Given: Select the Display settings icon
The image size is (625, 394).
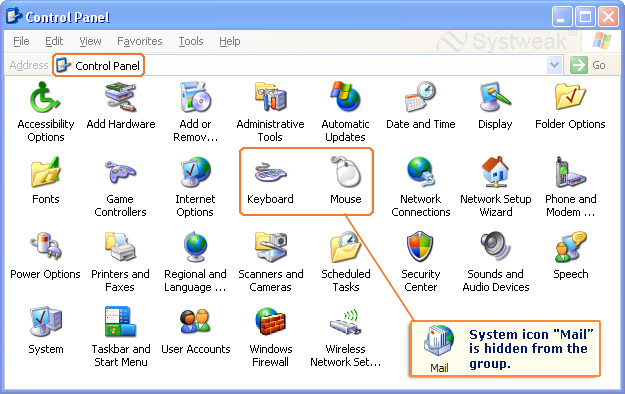Looking at the screenshot, I should click(495, 97).
